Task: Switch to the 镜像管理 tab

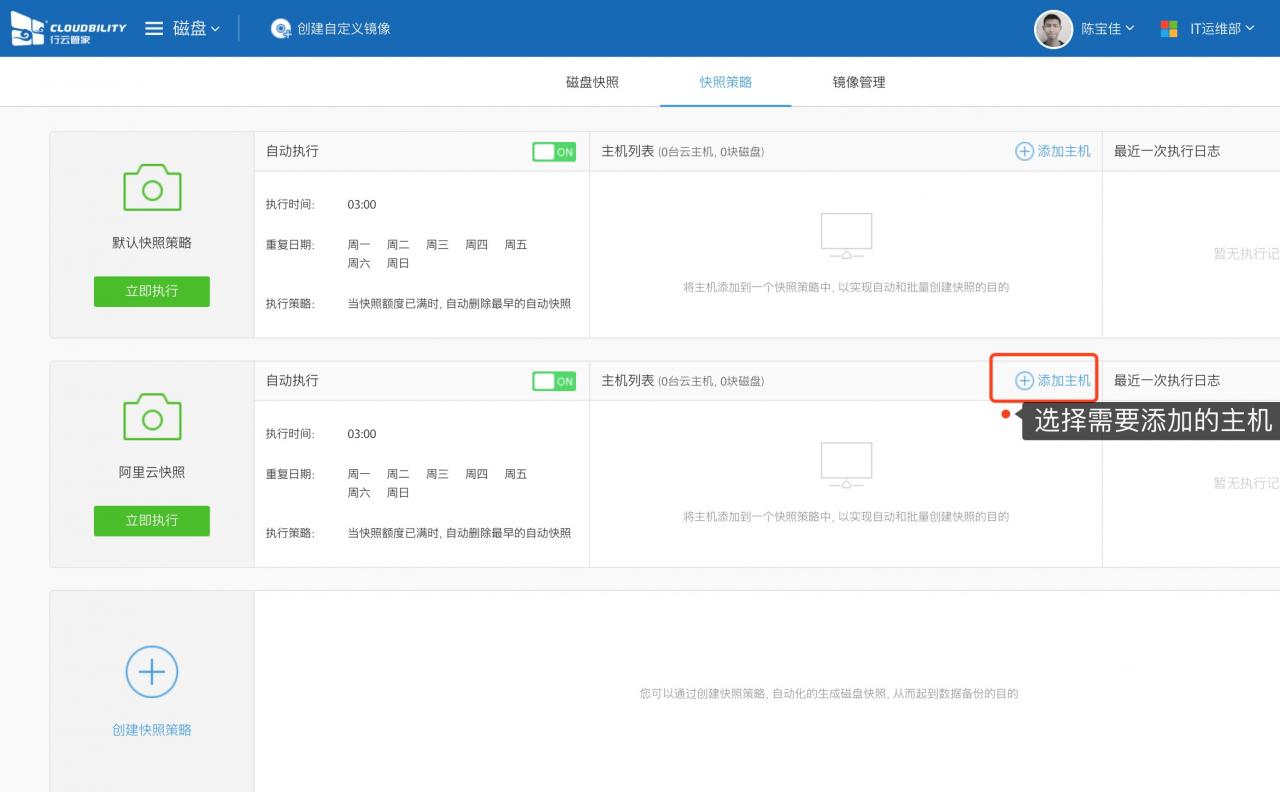Action: coord(858,82)
